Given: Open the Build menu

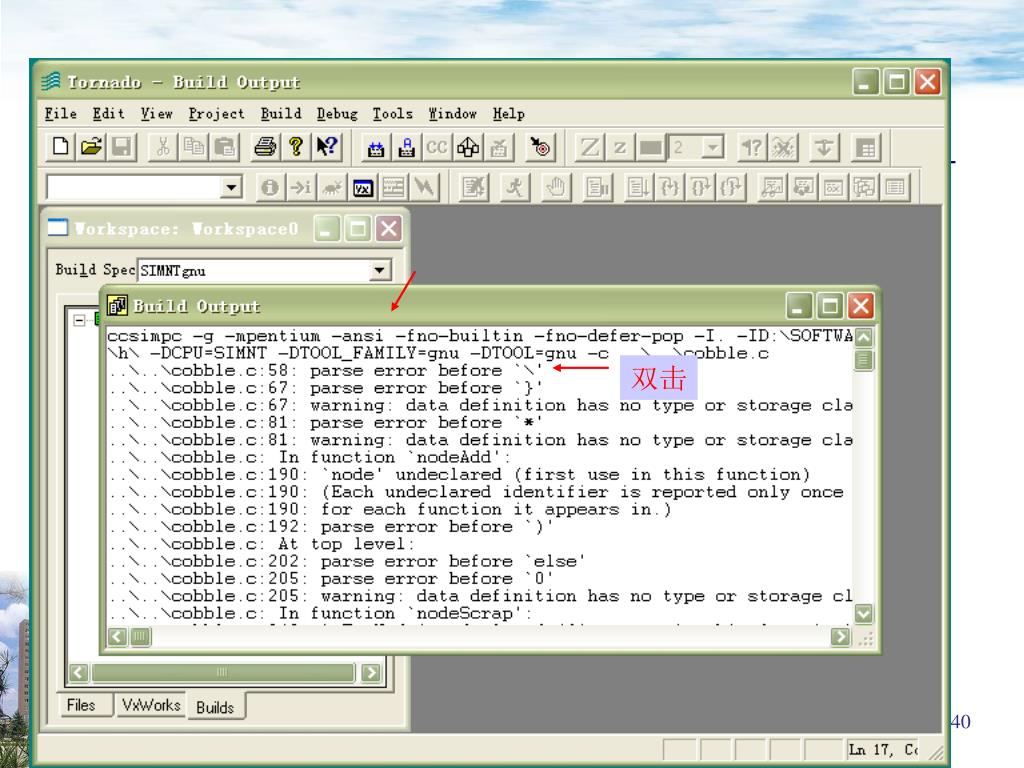Looking at the screenshot, I should (x=281, y=114).
